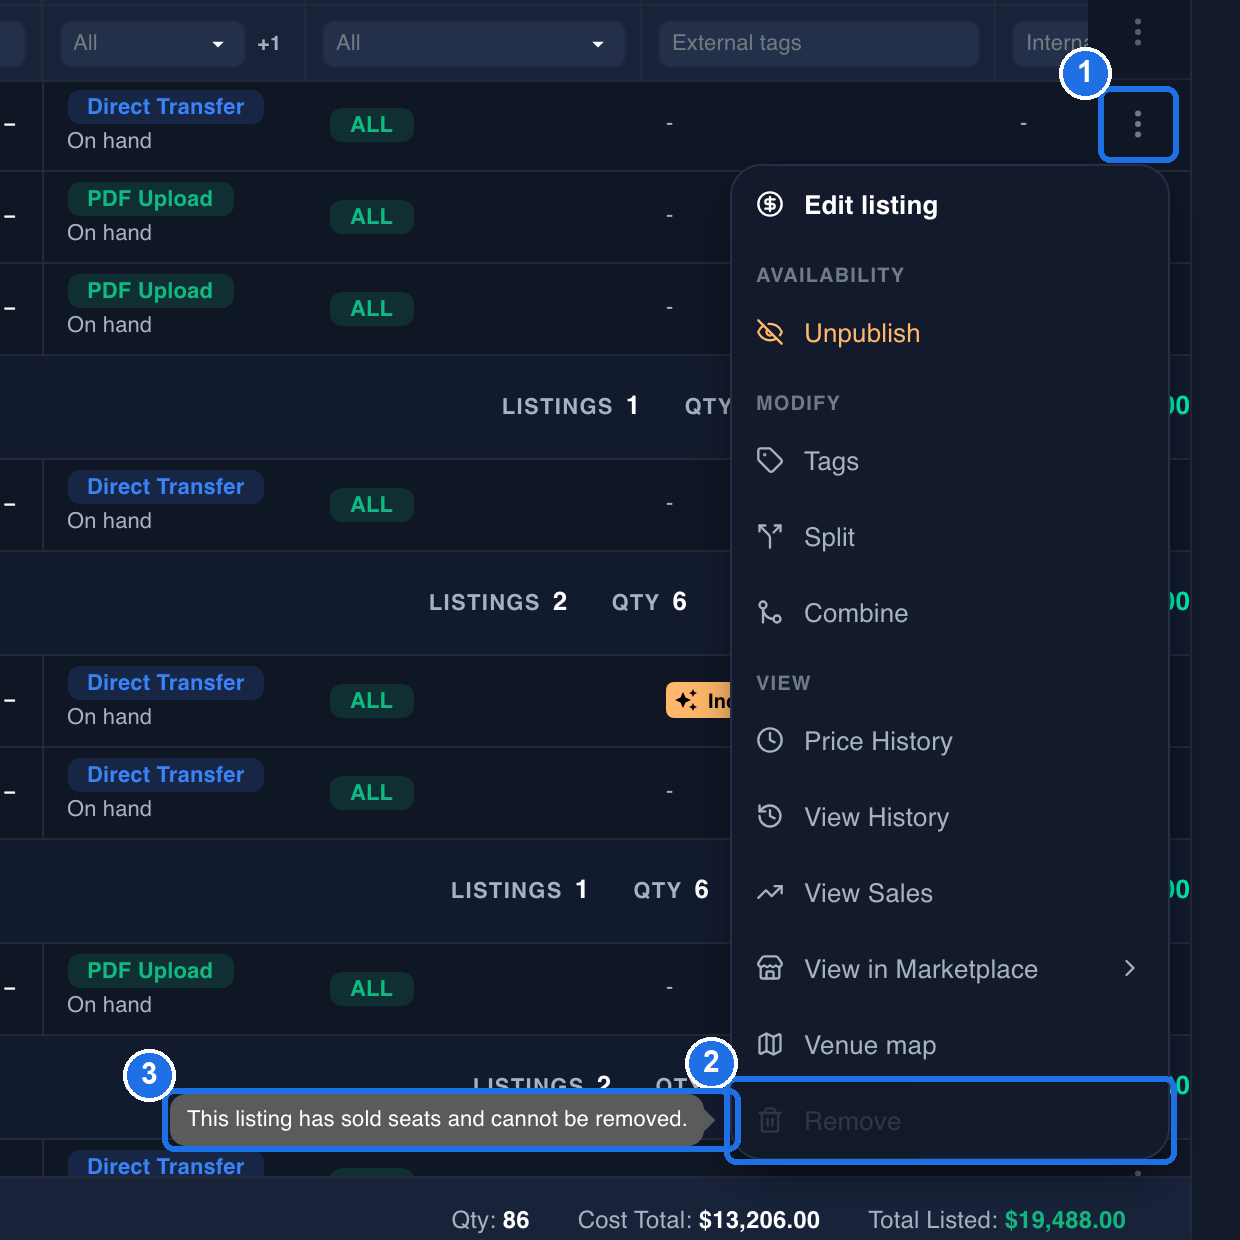
Task: Open Price History from the menu
Action: click(x=950, y=741)
